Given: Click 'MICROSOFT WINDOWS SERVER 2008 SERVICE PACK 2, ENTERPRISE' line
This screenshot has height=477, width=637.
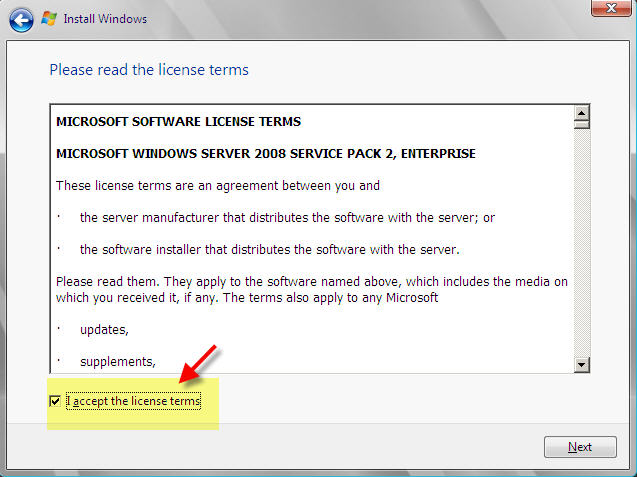Looking at the screenshot, I should (266, 154).
